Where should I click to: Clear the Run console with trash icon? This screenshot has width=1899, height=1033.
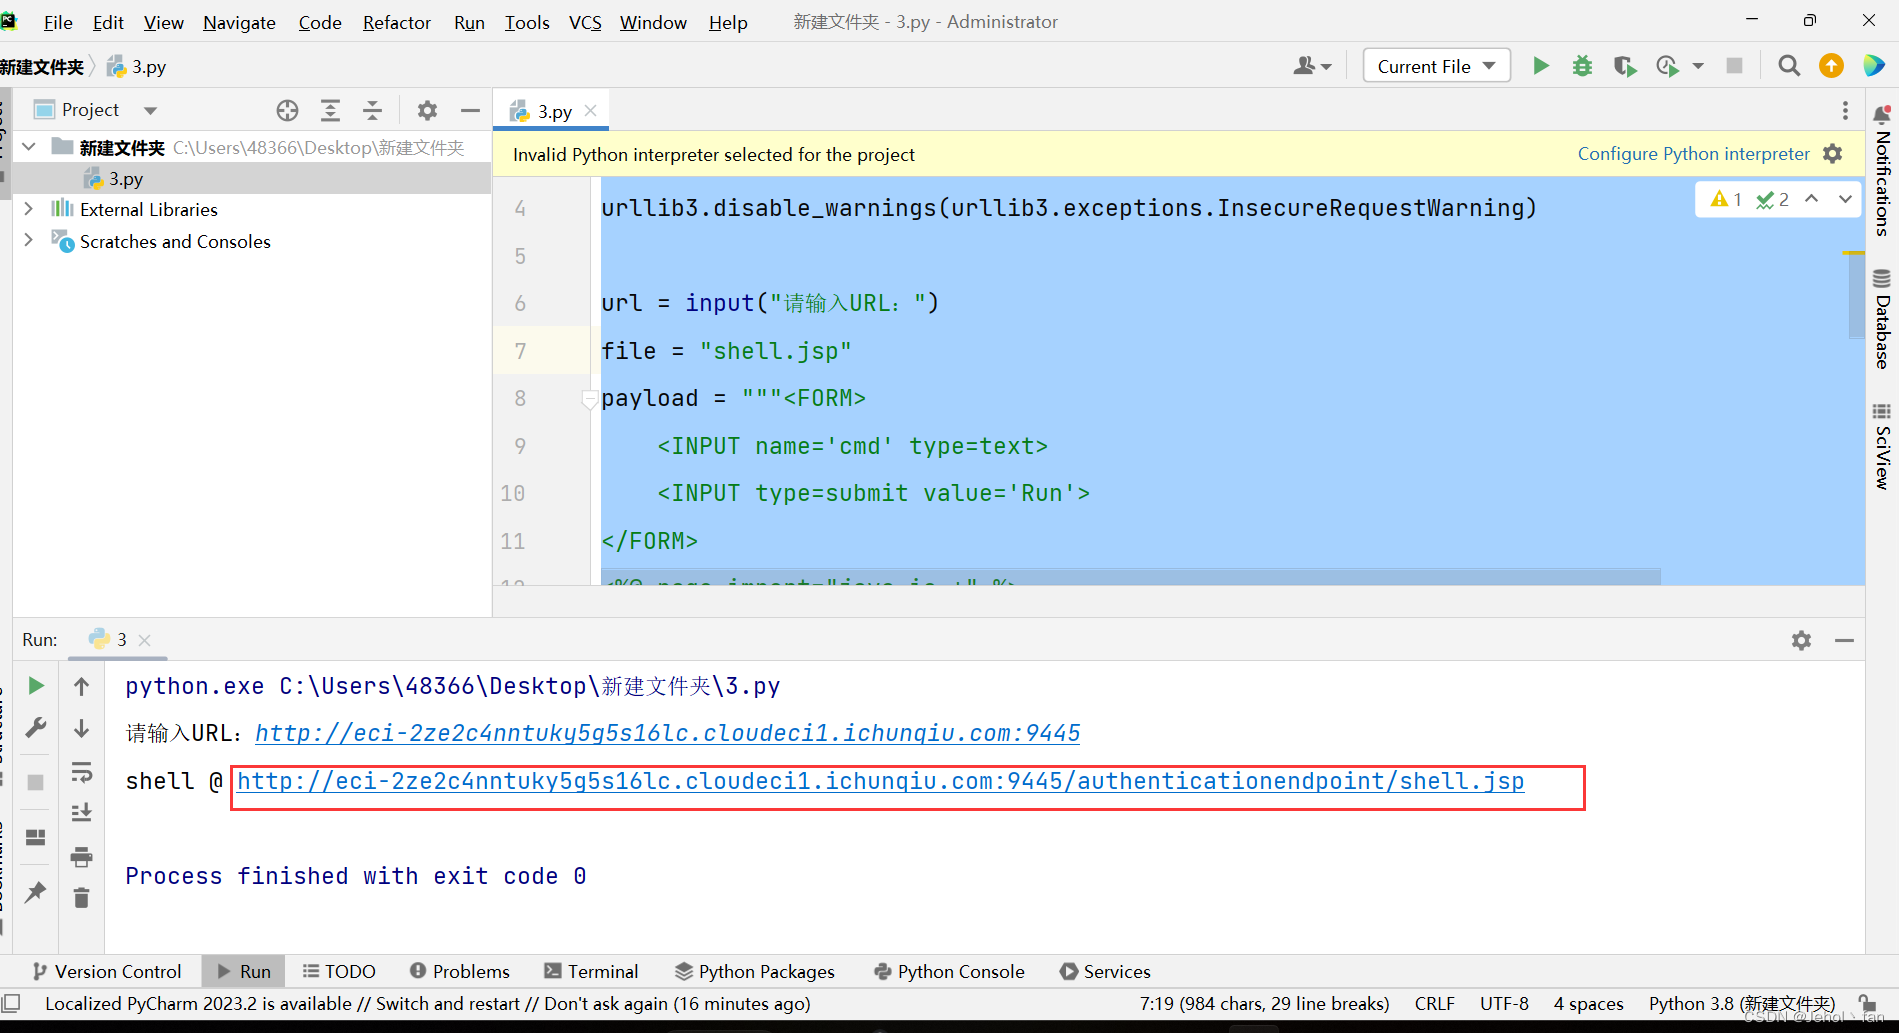82,898
